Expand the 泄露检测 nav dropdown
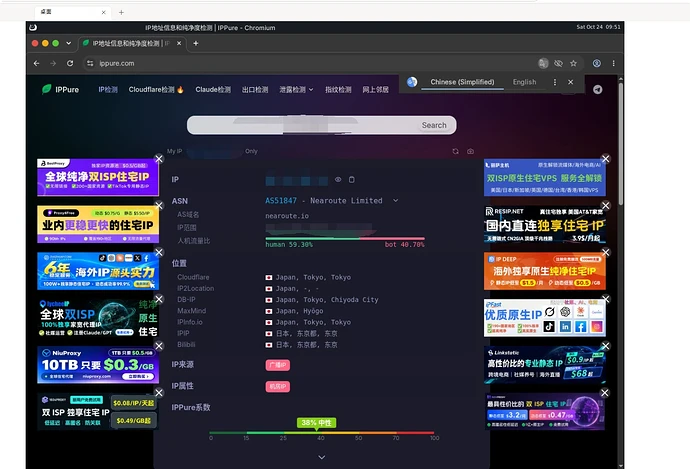Viewport: 690px width, 469px height. [x=296, y=90]
